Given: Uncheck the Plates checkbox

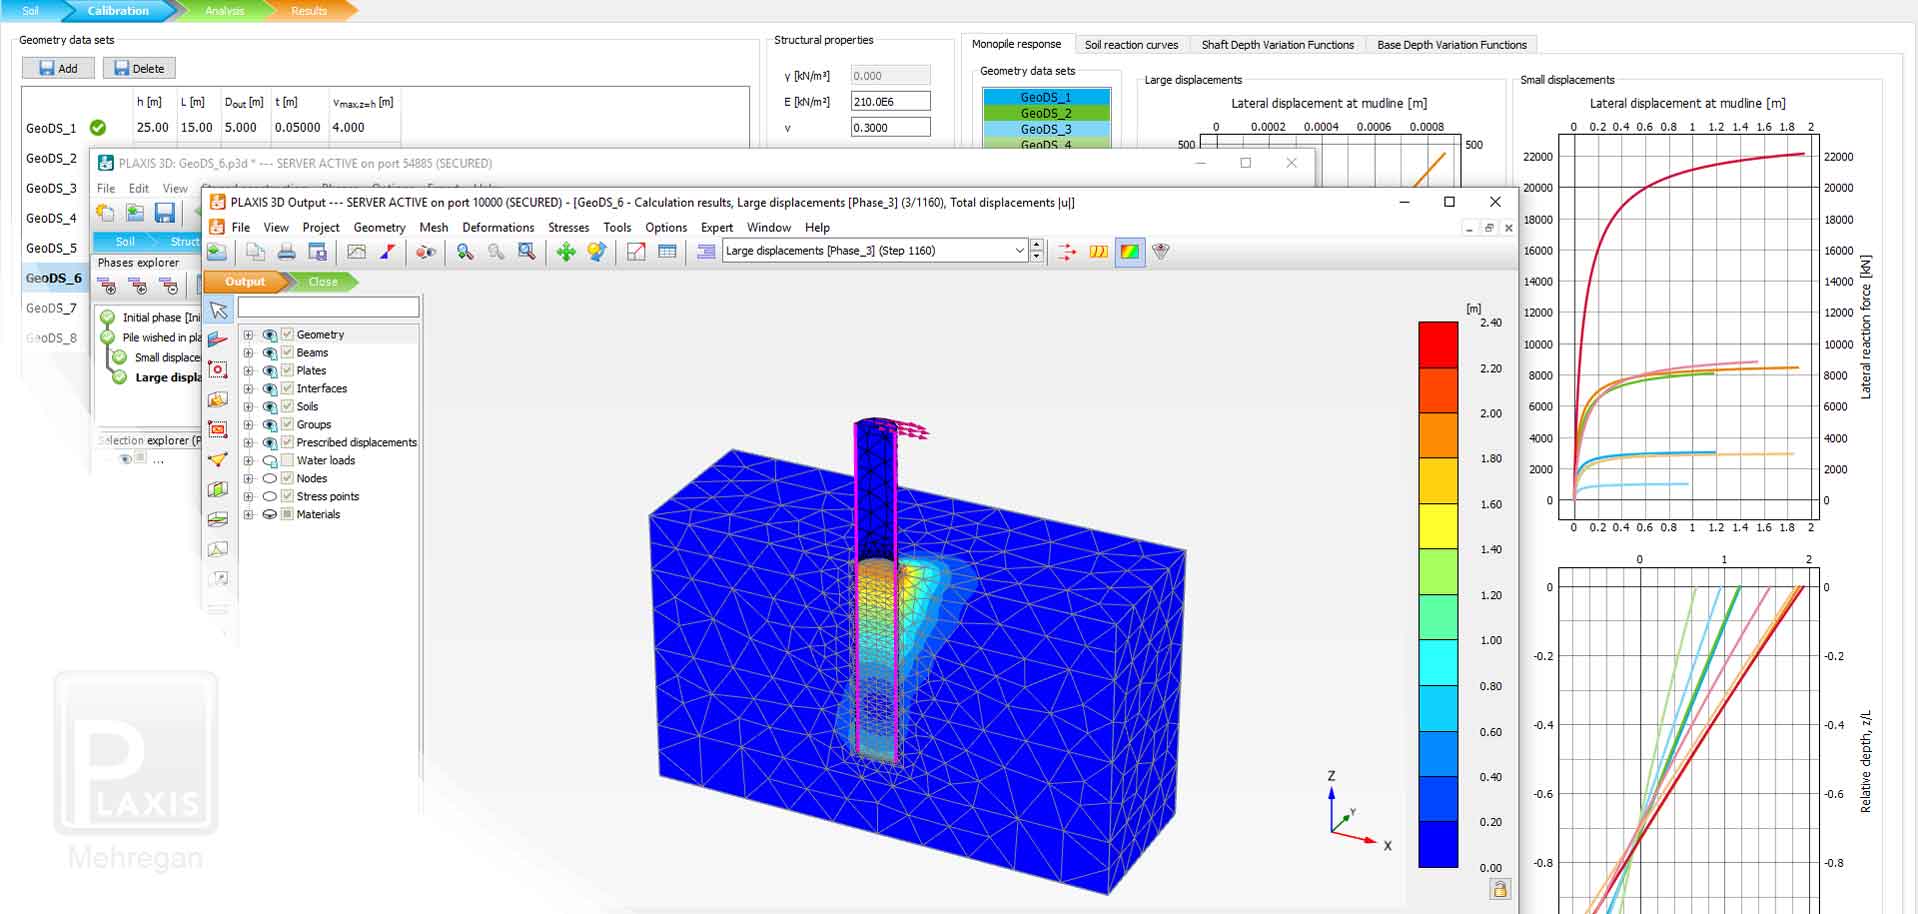Looking at the screenshot, I should [x=287, y=370].
